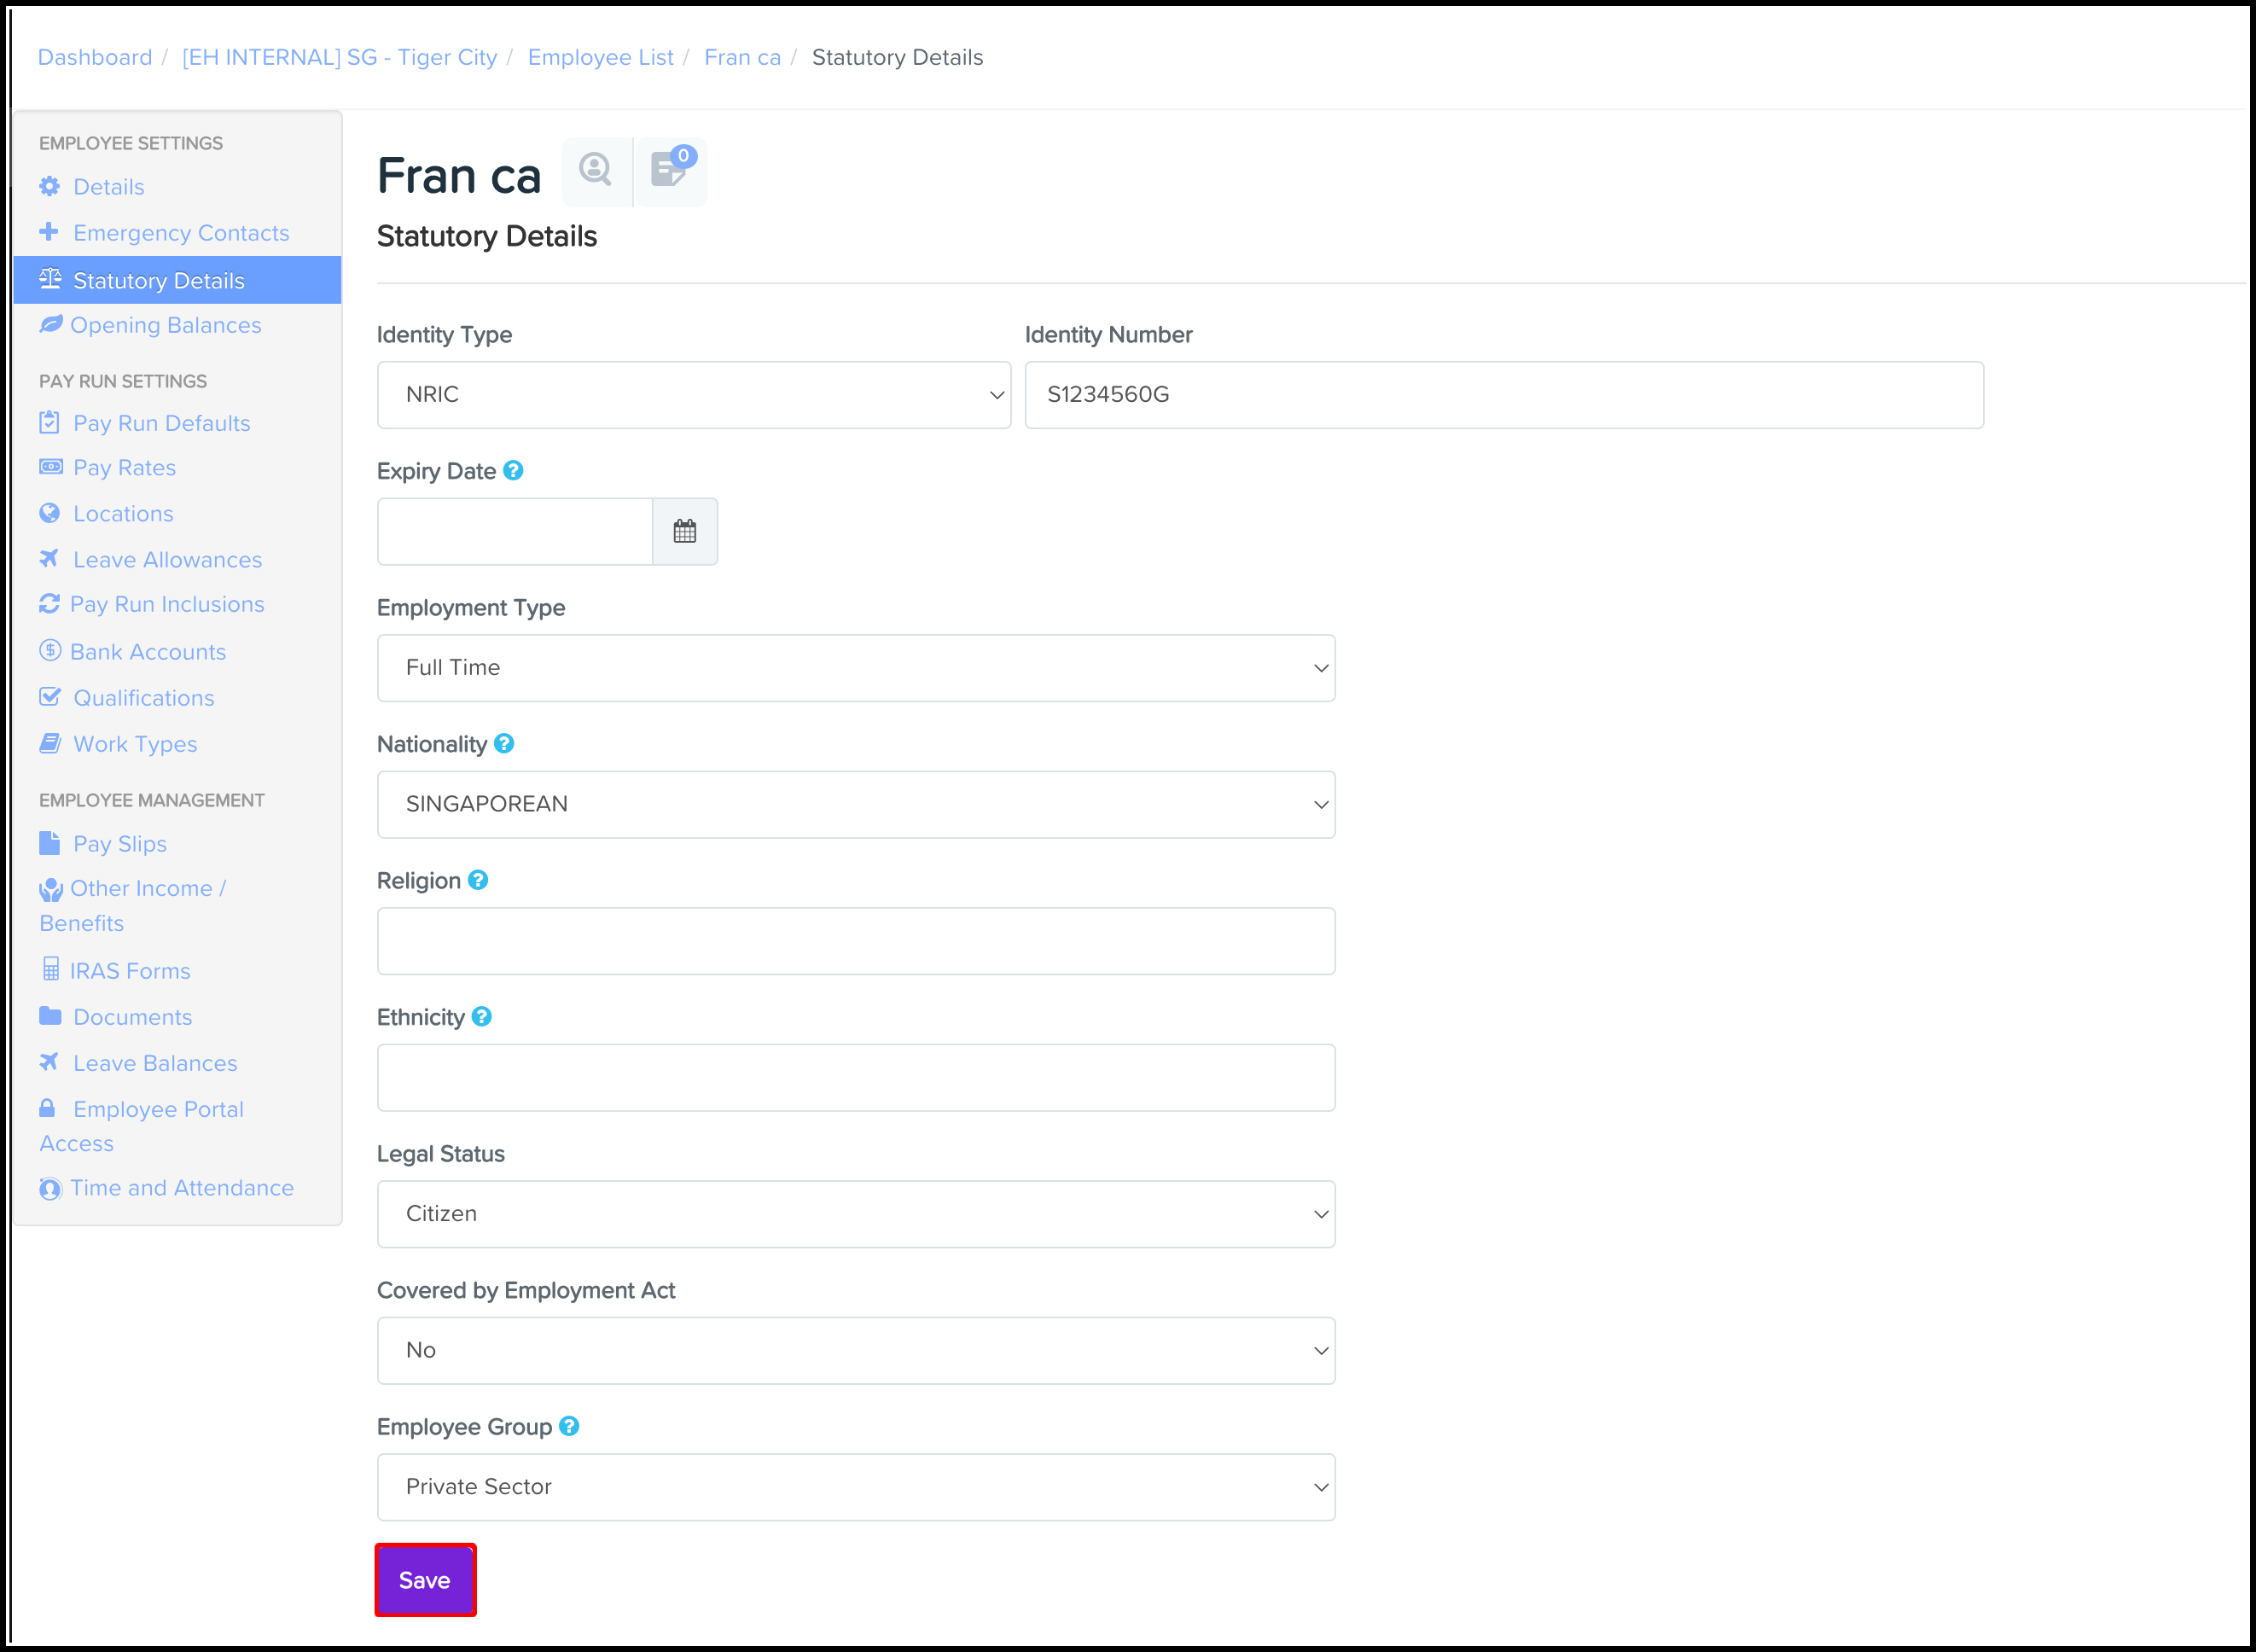Go to Dashboard breadcrumb link
This screenshot has height=1652, width=2256.
[95, 57]
